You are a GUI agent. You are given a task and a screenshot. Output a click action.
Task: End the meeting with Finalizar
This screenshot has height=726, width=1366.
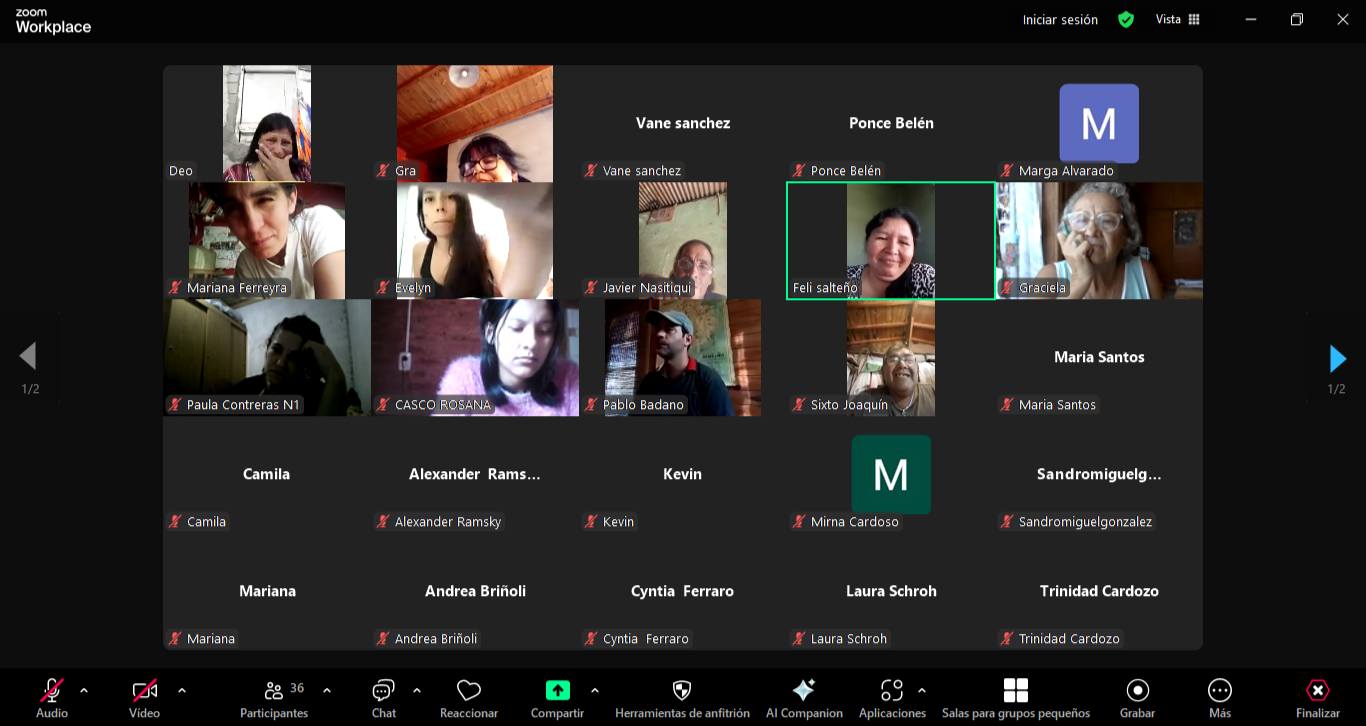coord(1317,698)
